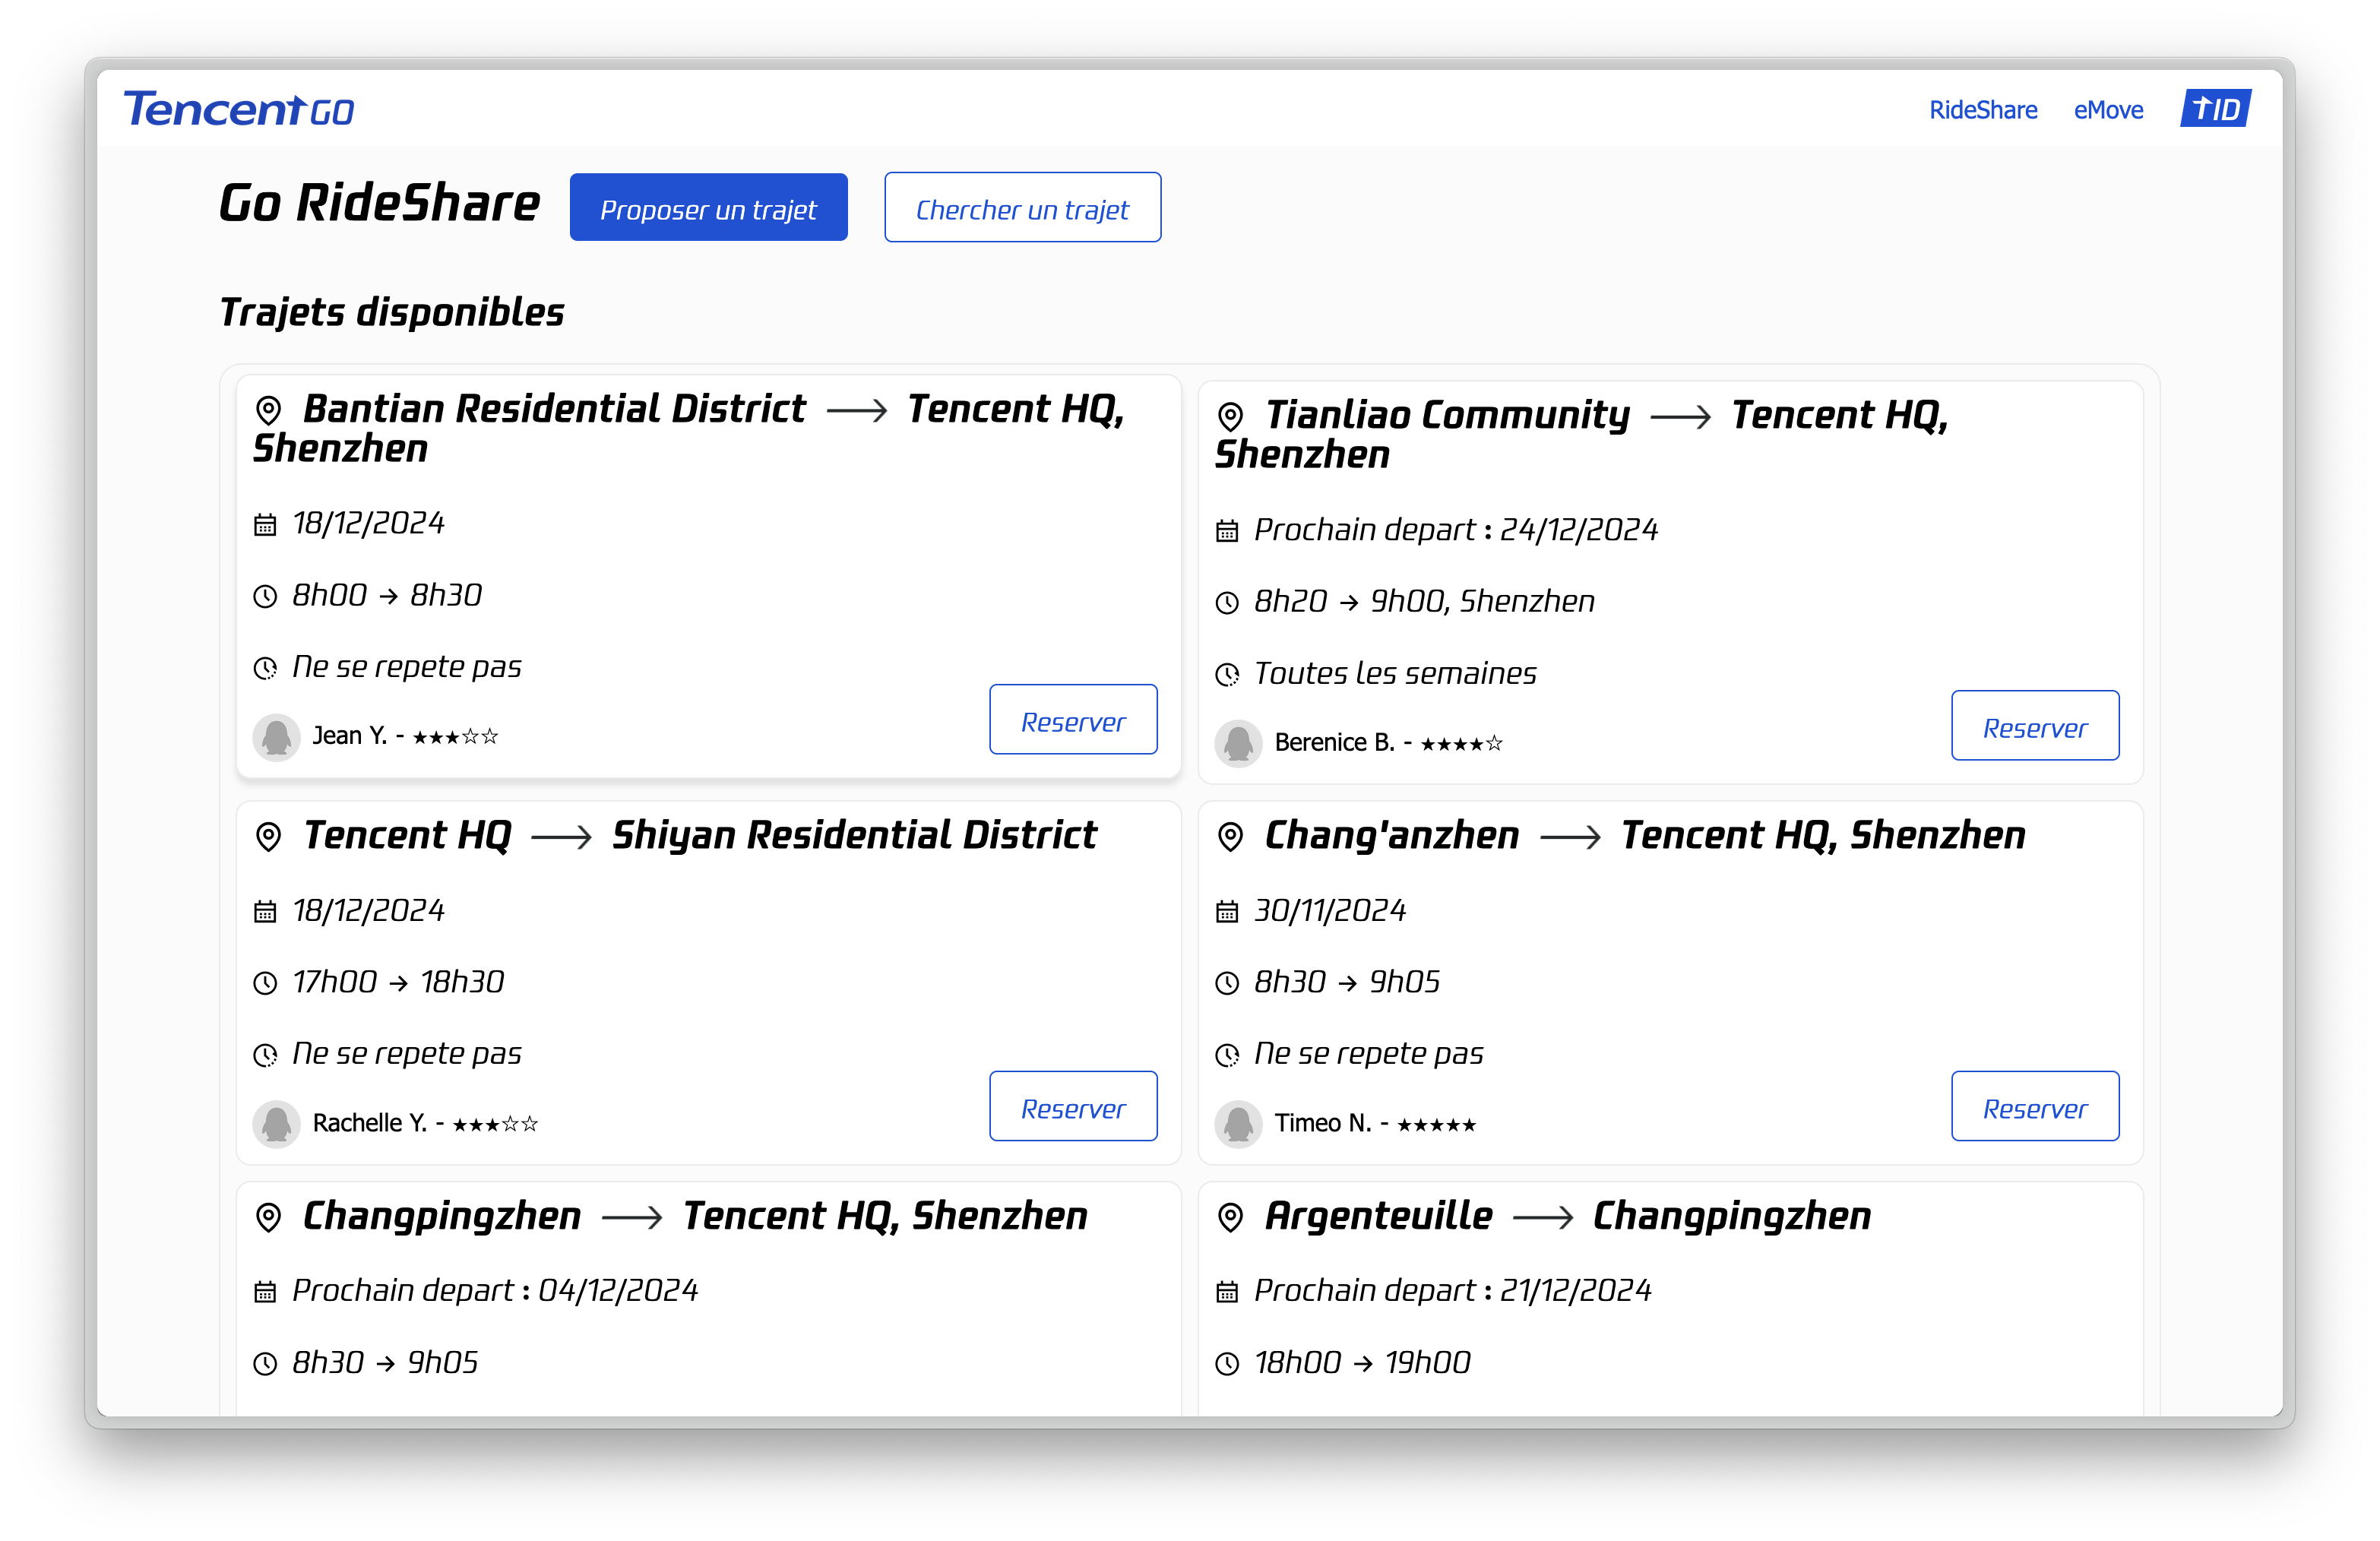
Task: Click Jean Y. avatar picture
Action: pos(276,737)
